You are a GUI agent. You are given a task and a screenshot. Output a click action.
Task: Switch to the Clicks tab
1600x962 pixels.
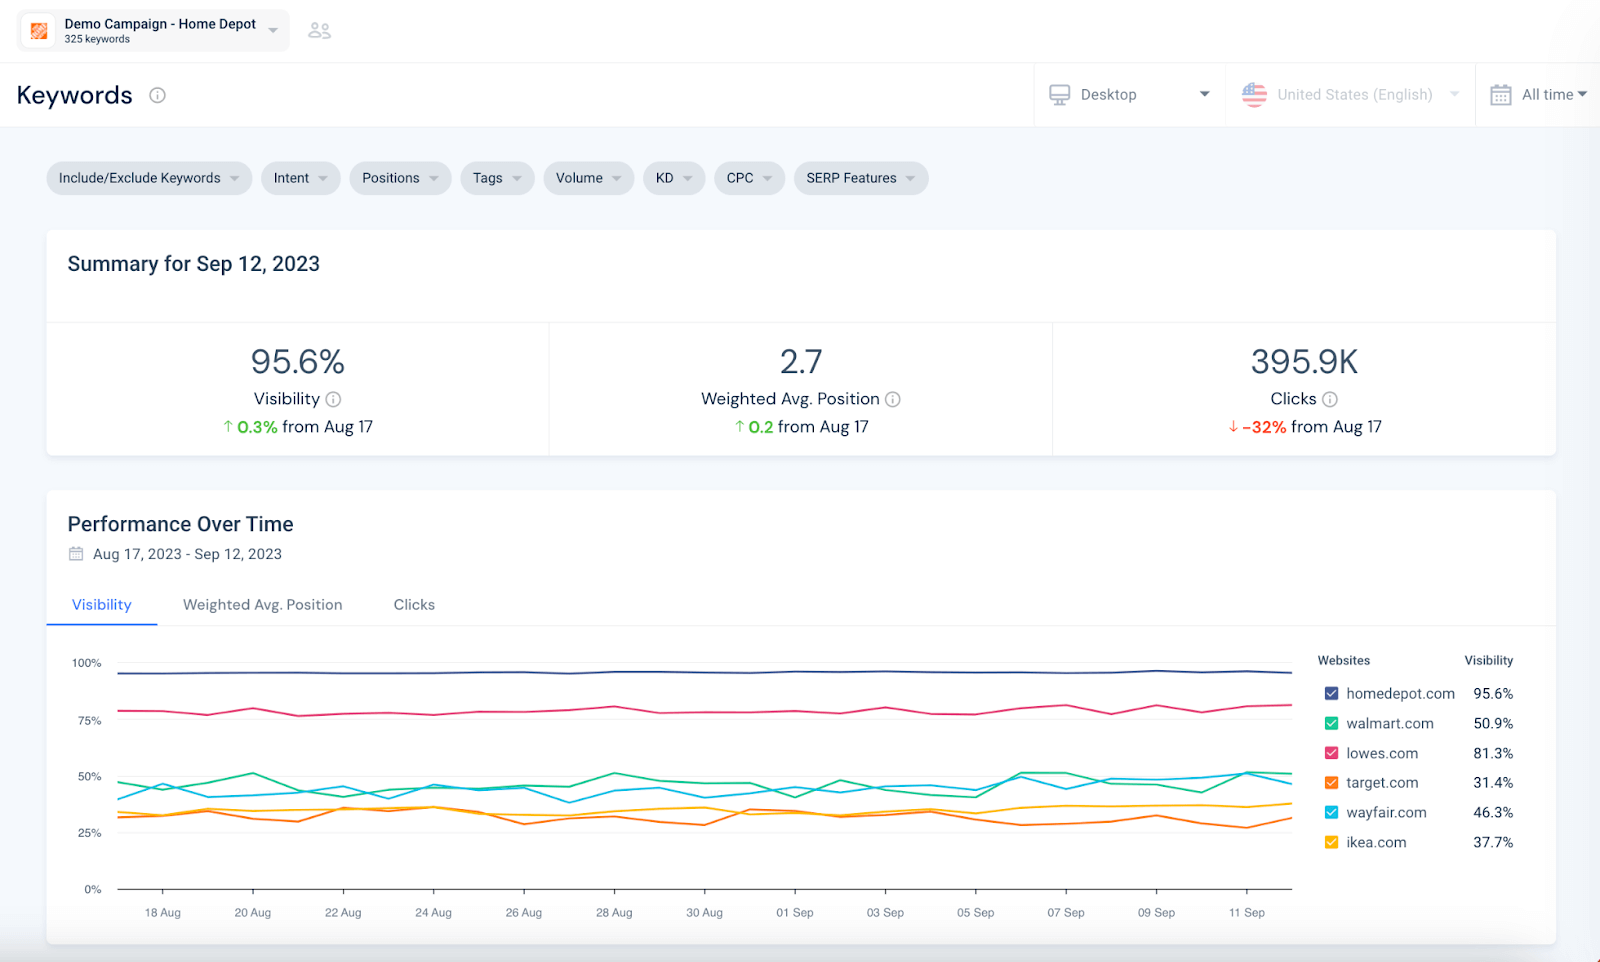point(414,605)
